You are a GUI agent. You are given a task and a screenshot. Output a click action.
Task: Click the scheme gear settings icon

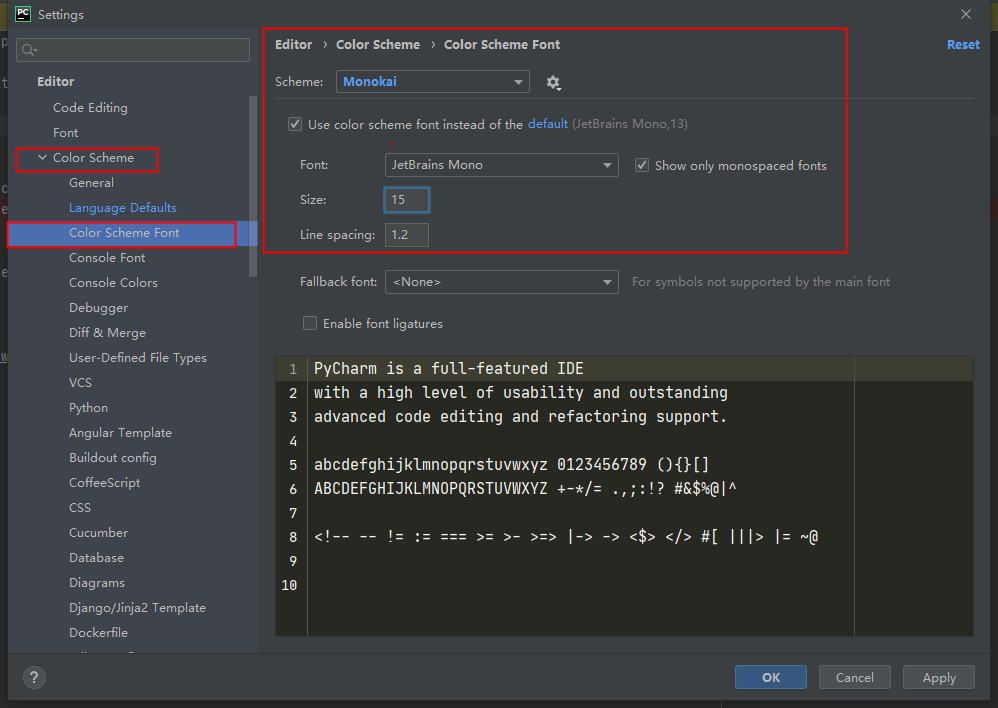[x=553, y=82]
